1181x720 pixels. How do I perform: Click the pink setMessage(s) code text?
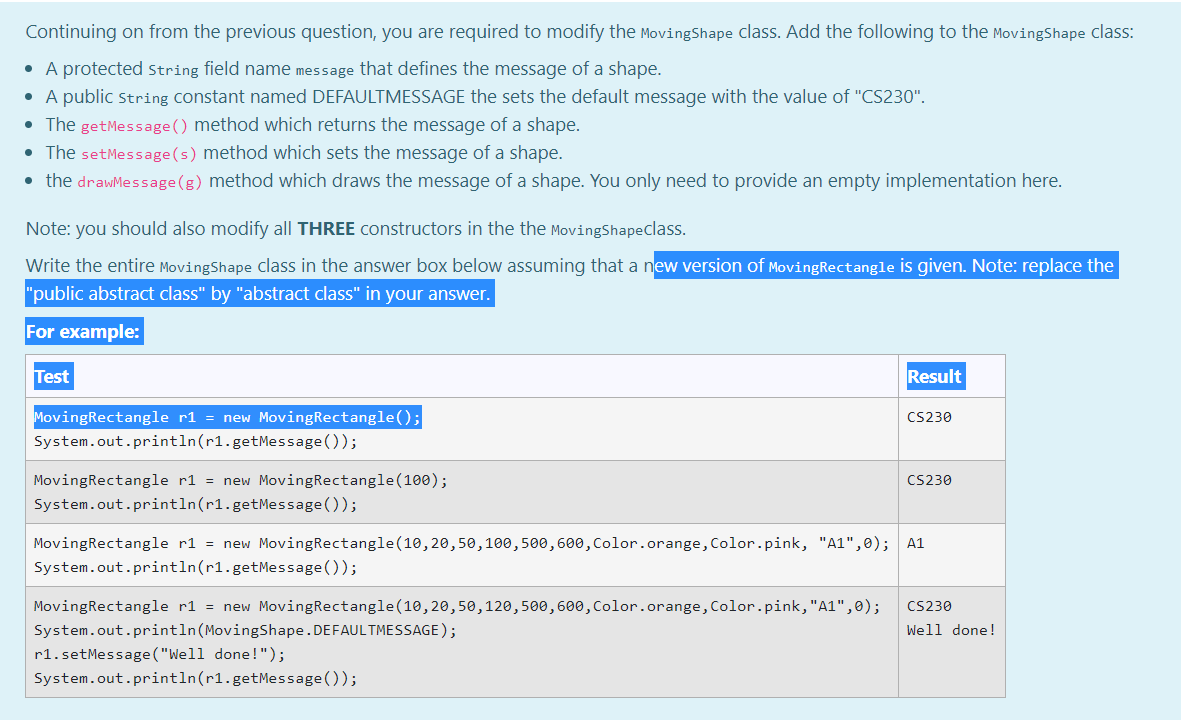coord(139,154)
